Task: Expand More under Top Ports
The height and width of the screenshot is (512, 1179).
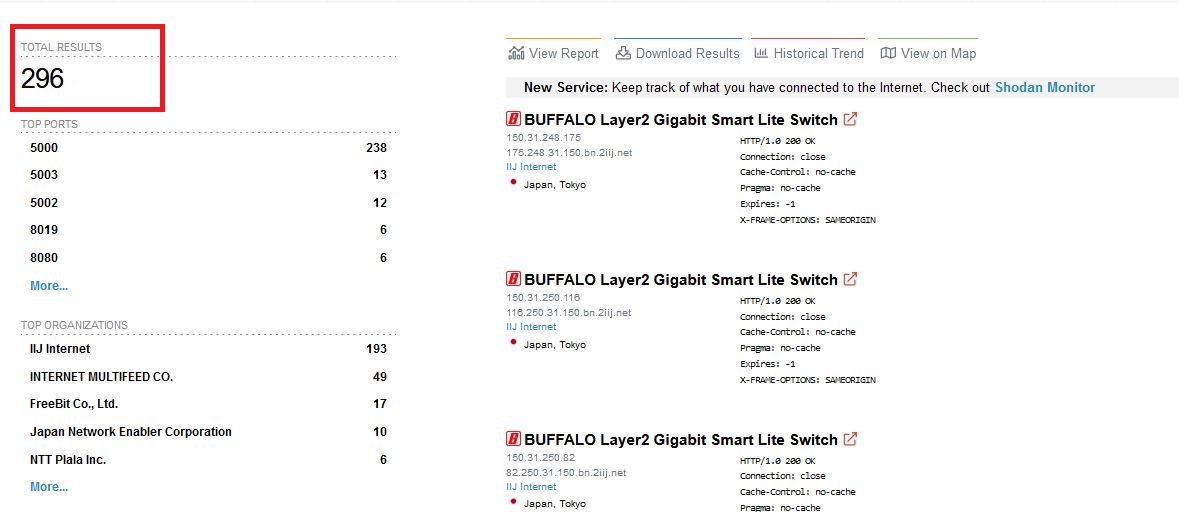Action: click(x=49, y=286)
